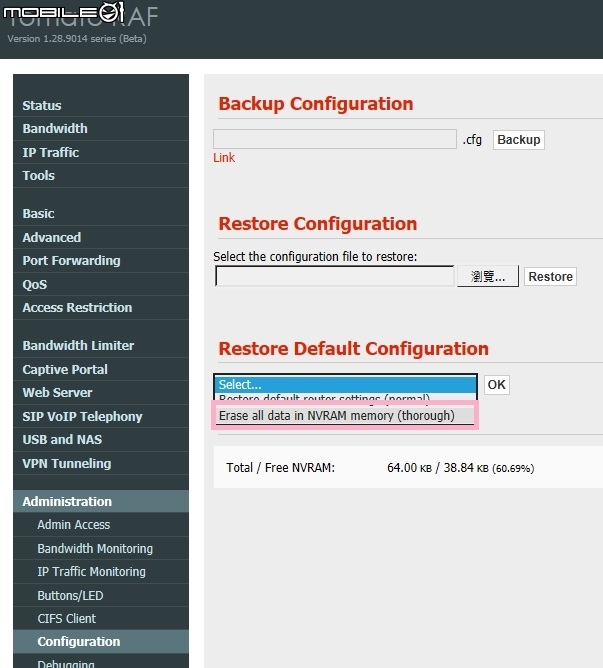Go to the Bandwidth section
This screenshot has width=603, height=668.
click(55, 129)
